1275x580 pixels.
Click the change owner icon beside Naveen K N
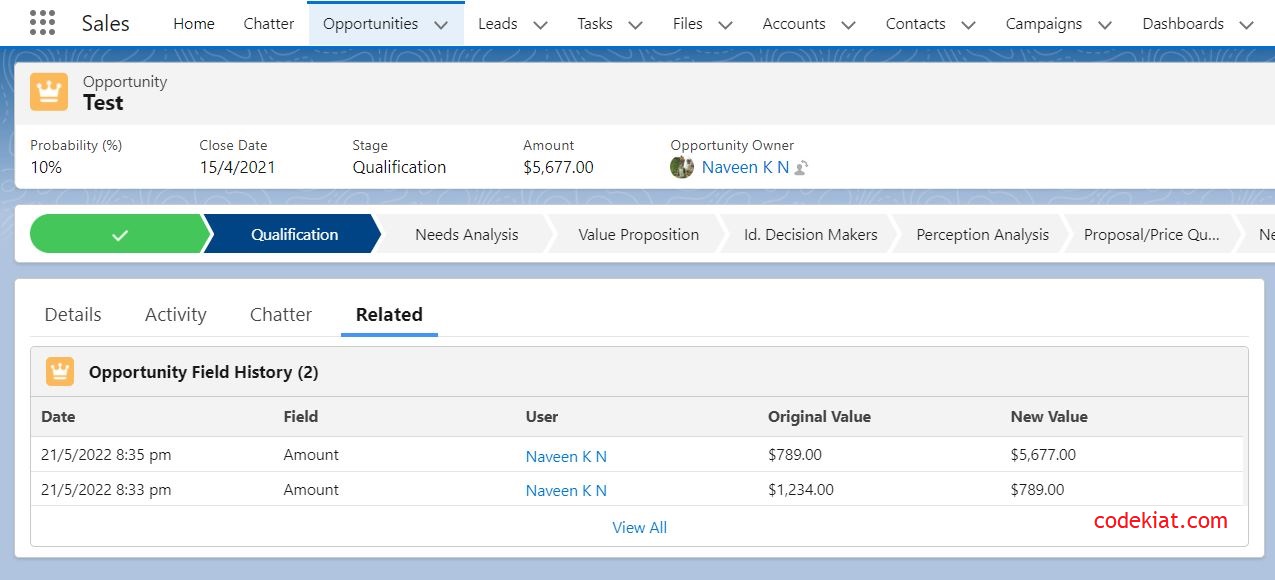click(x=801, y=168)
